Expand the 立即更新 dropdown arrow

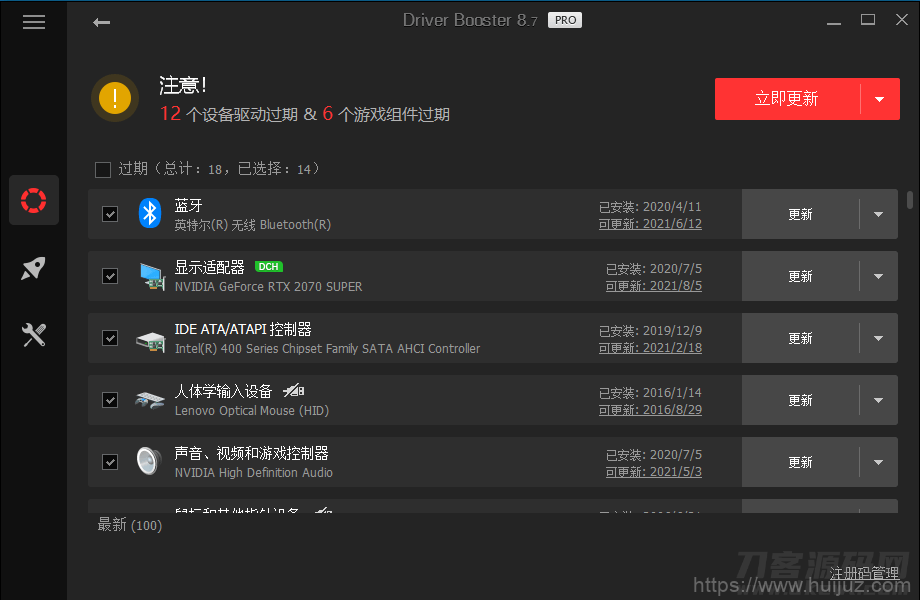coord(880,99)
